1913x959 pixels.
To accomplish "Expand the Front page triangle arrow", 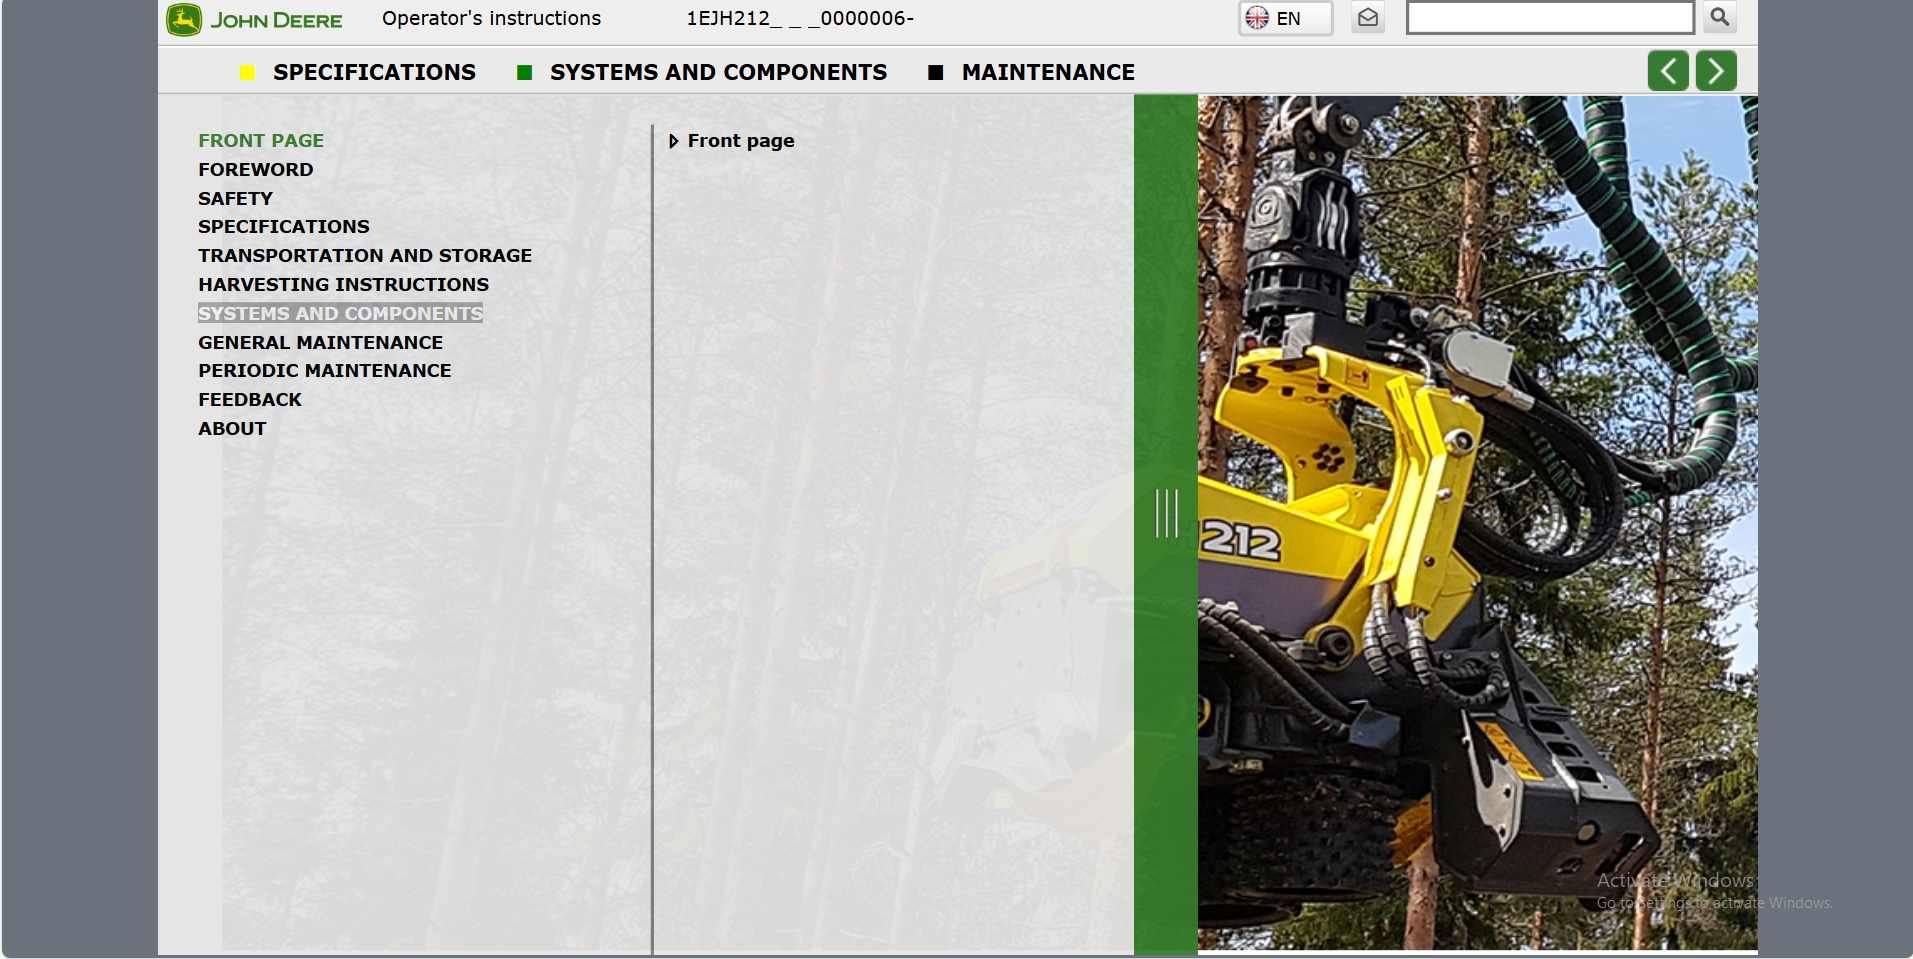I will pos(674,141).
